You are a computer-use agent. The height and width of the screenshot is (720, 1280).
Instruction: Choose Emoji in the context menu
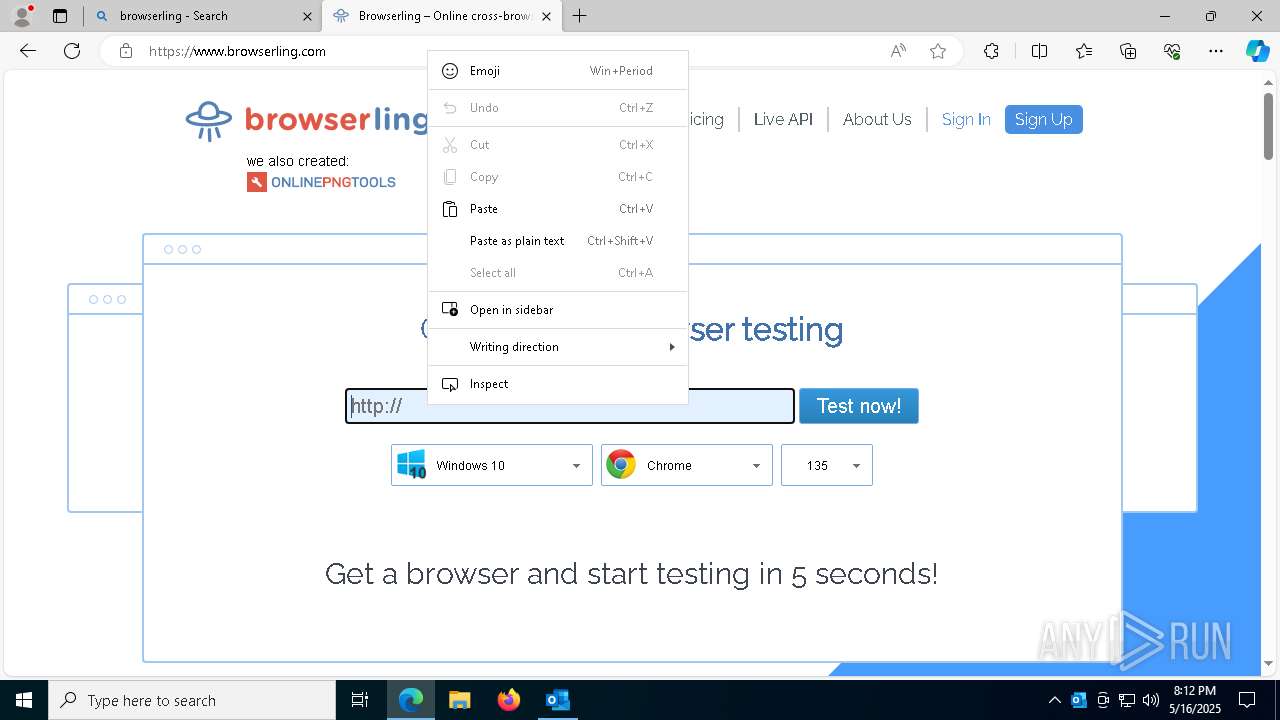click(558, 71)
